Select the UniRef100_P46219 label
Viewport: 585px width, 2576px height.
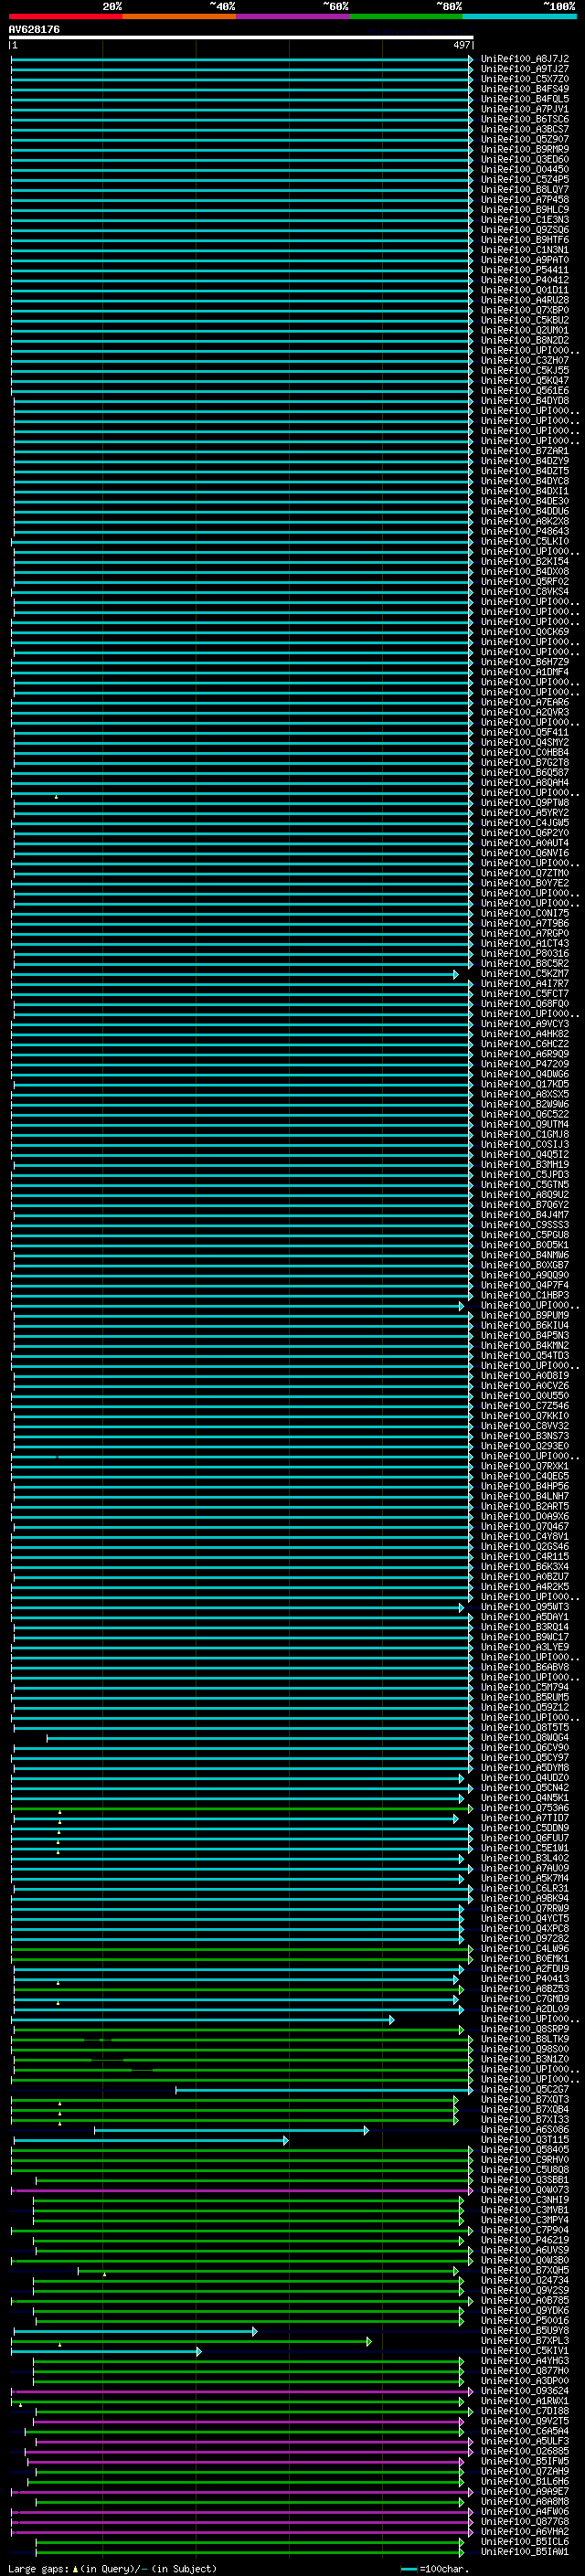[524, 2239]
